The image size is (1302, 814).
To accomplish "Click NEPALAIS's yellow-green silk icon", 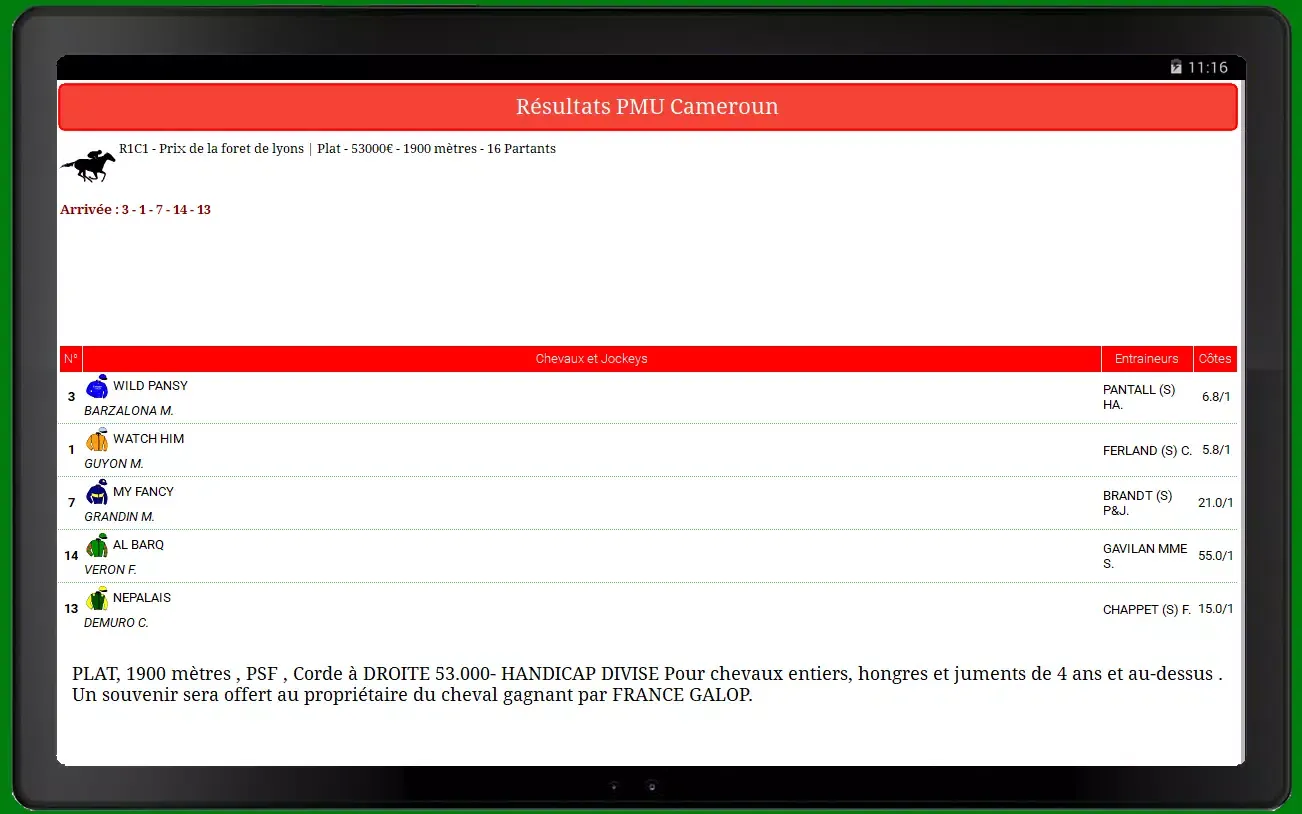I will 97,599.
